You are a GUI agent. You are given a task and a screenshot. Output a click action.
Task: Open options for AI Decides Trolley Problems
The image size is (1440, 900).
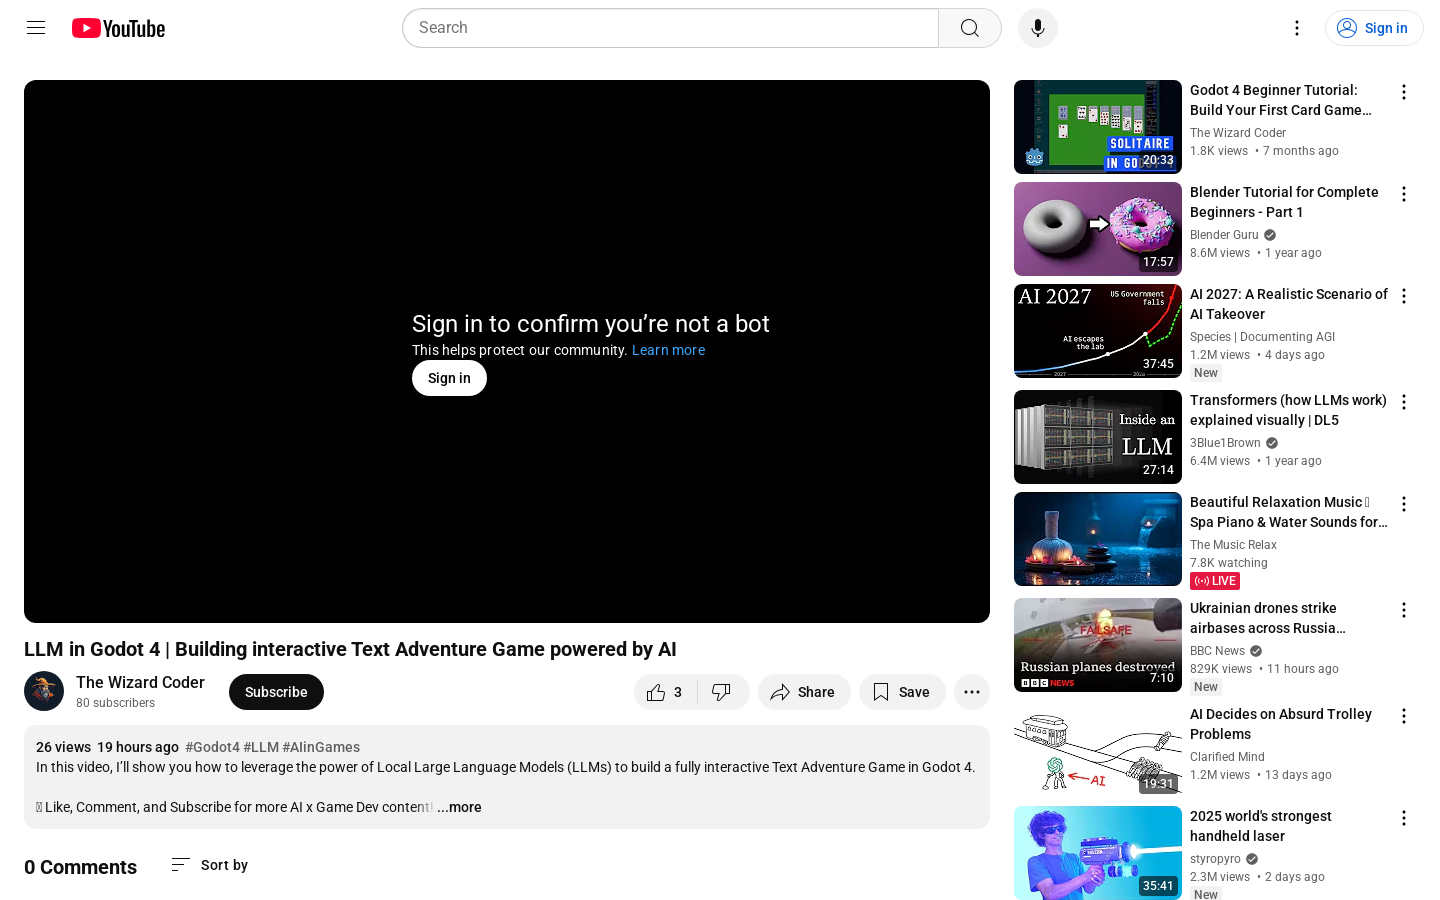(x=1404, y=716)
